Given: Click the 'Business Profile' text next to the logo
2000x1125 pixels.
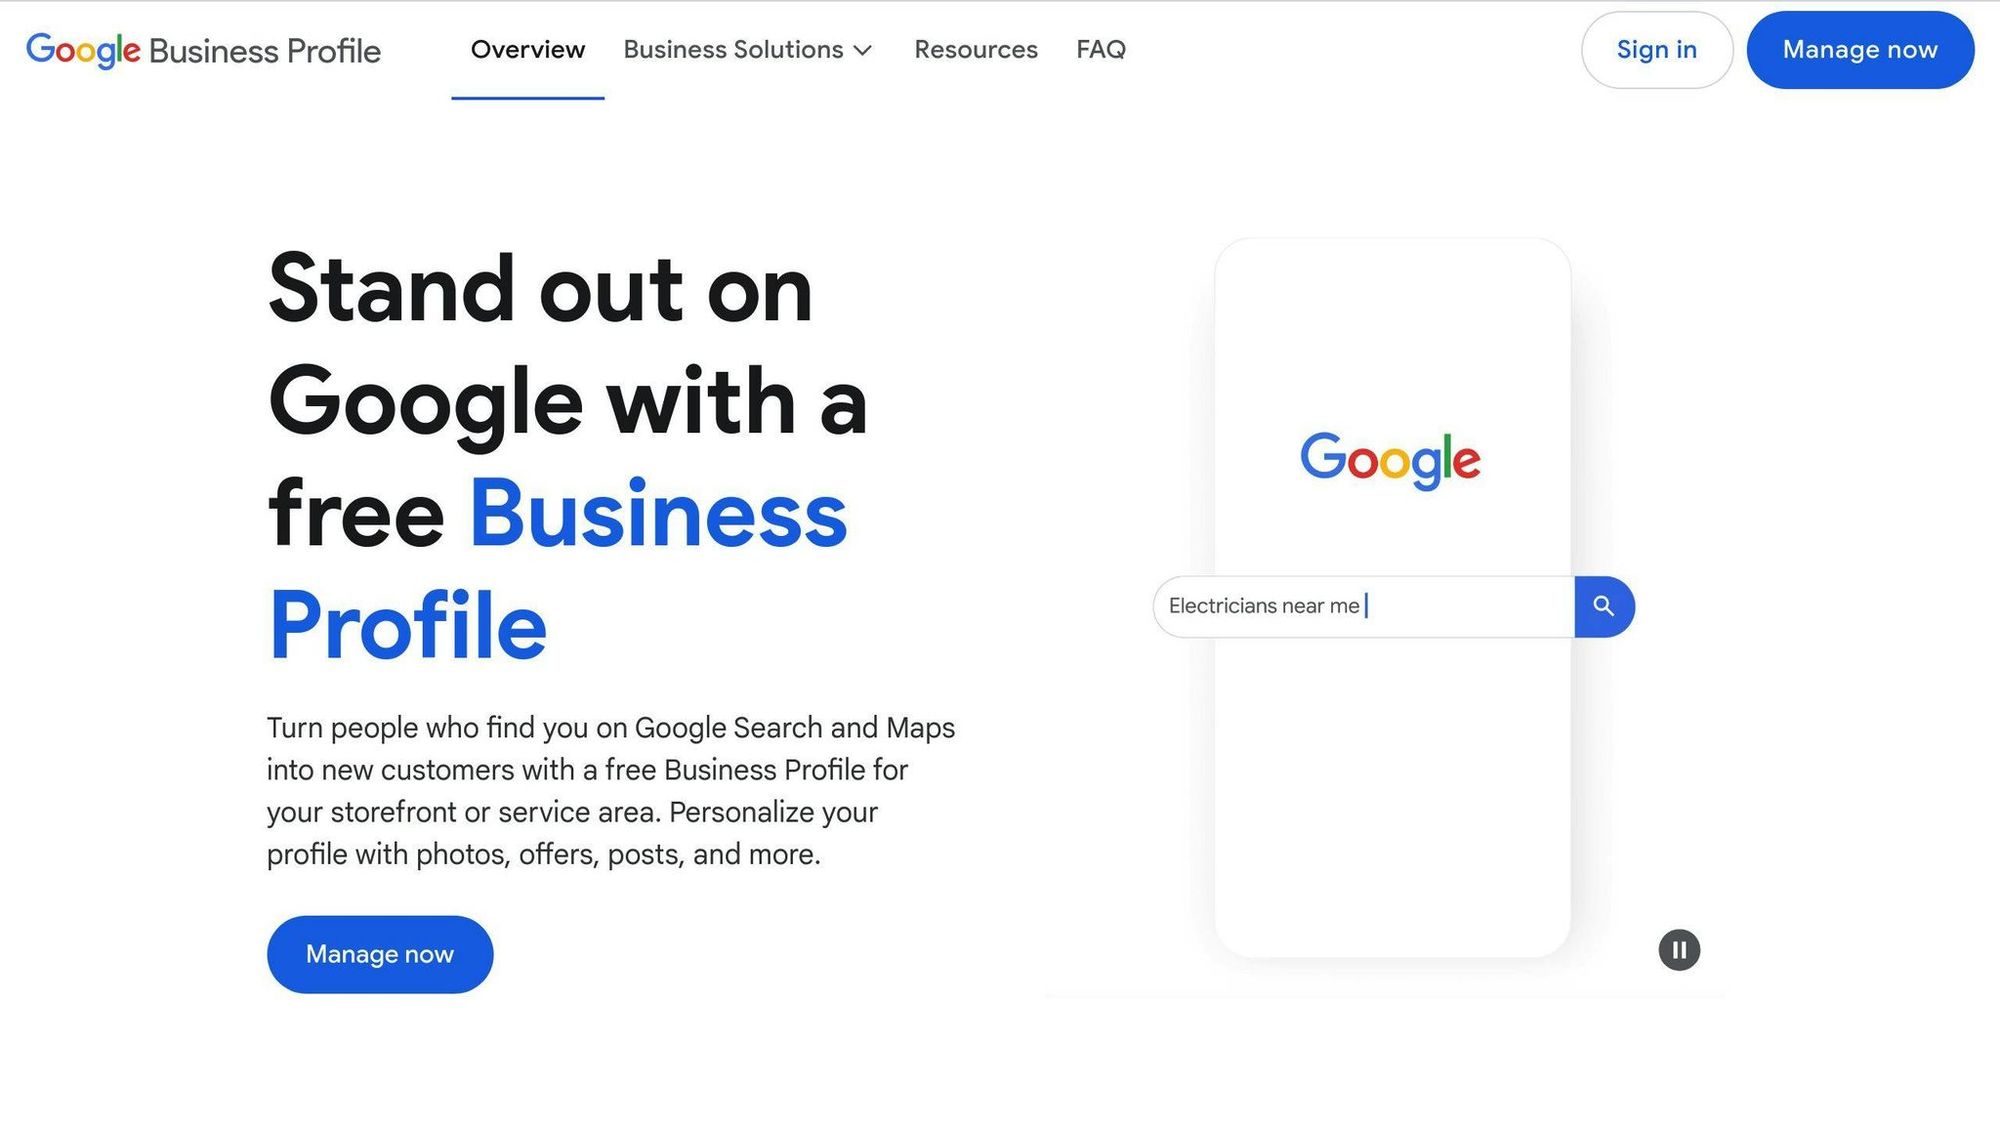Looking at the screenshot, I should [x=265, y=51].
